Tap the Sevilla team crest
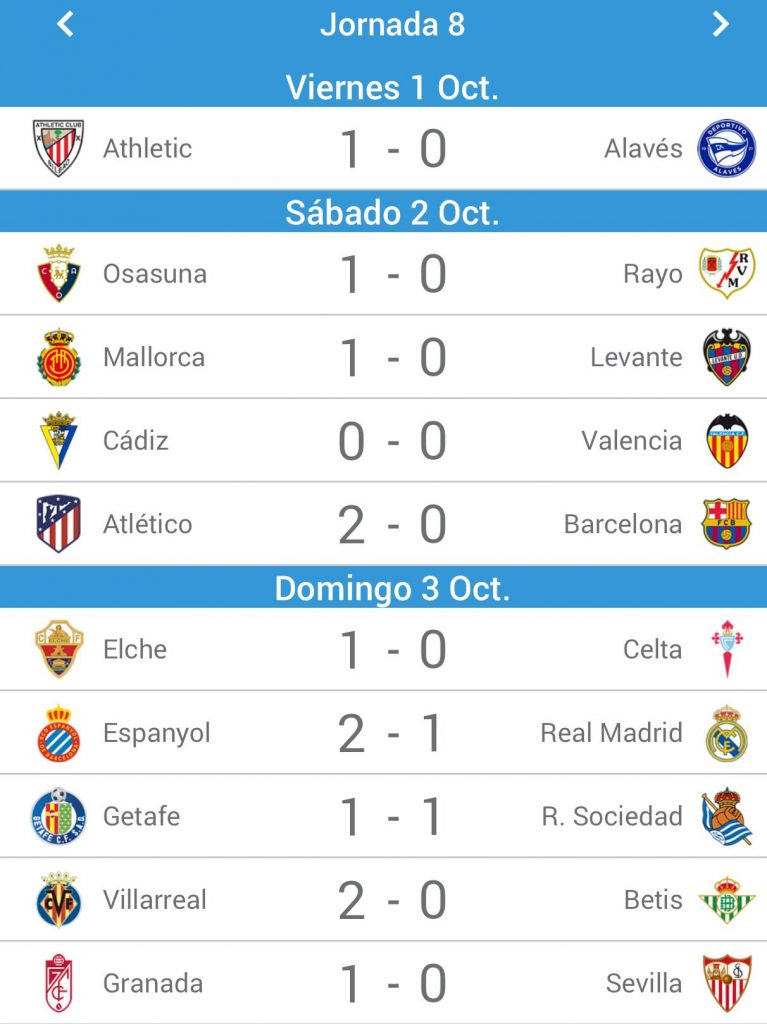This screenshot has height=1024, width=767. click(x=726, y=983)
